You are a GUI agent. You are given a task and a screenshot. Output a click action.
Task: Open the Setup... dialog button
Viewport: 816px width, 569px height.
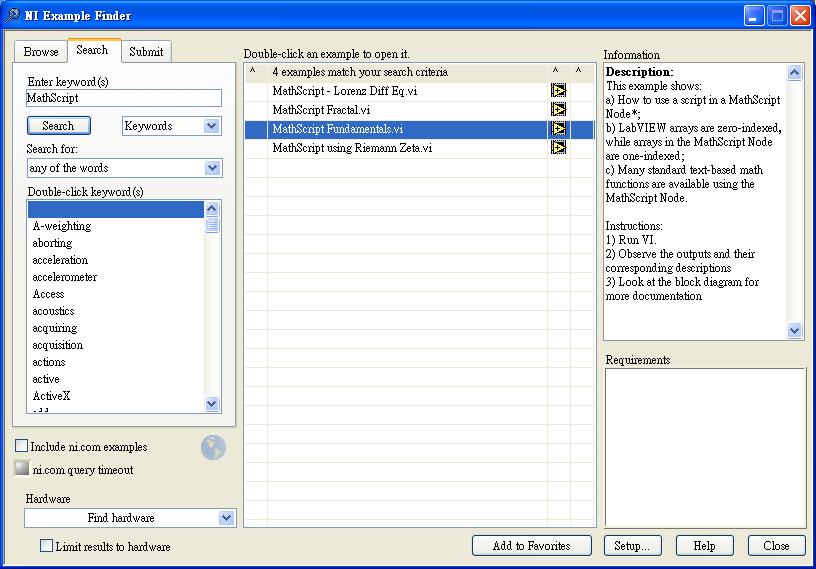click(x=632, y=546)
